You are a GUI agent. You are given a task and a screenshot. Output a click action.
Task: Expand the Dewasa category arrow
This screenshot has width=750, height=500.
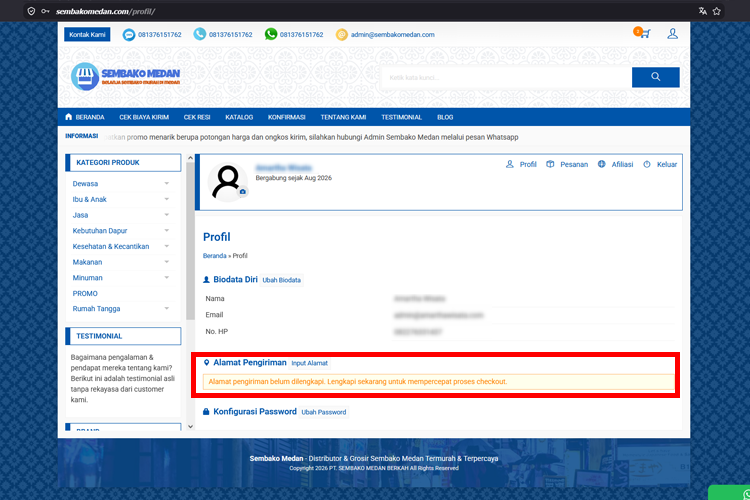(166, 183)
